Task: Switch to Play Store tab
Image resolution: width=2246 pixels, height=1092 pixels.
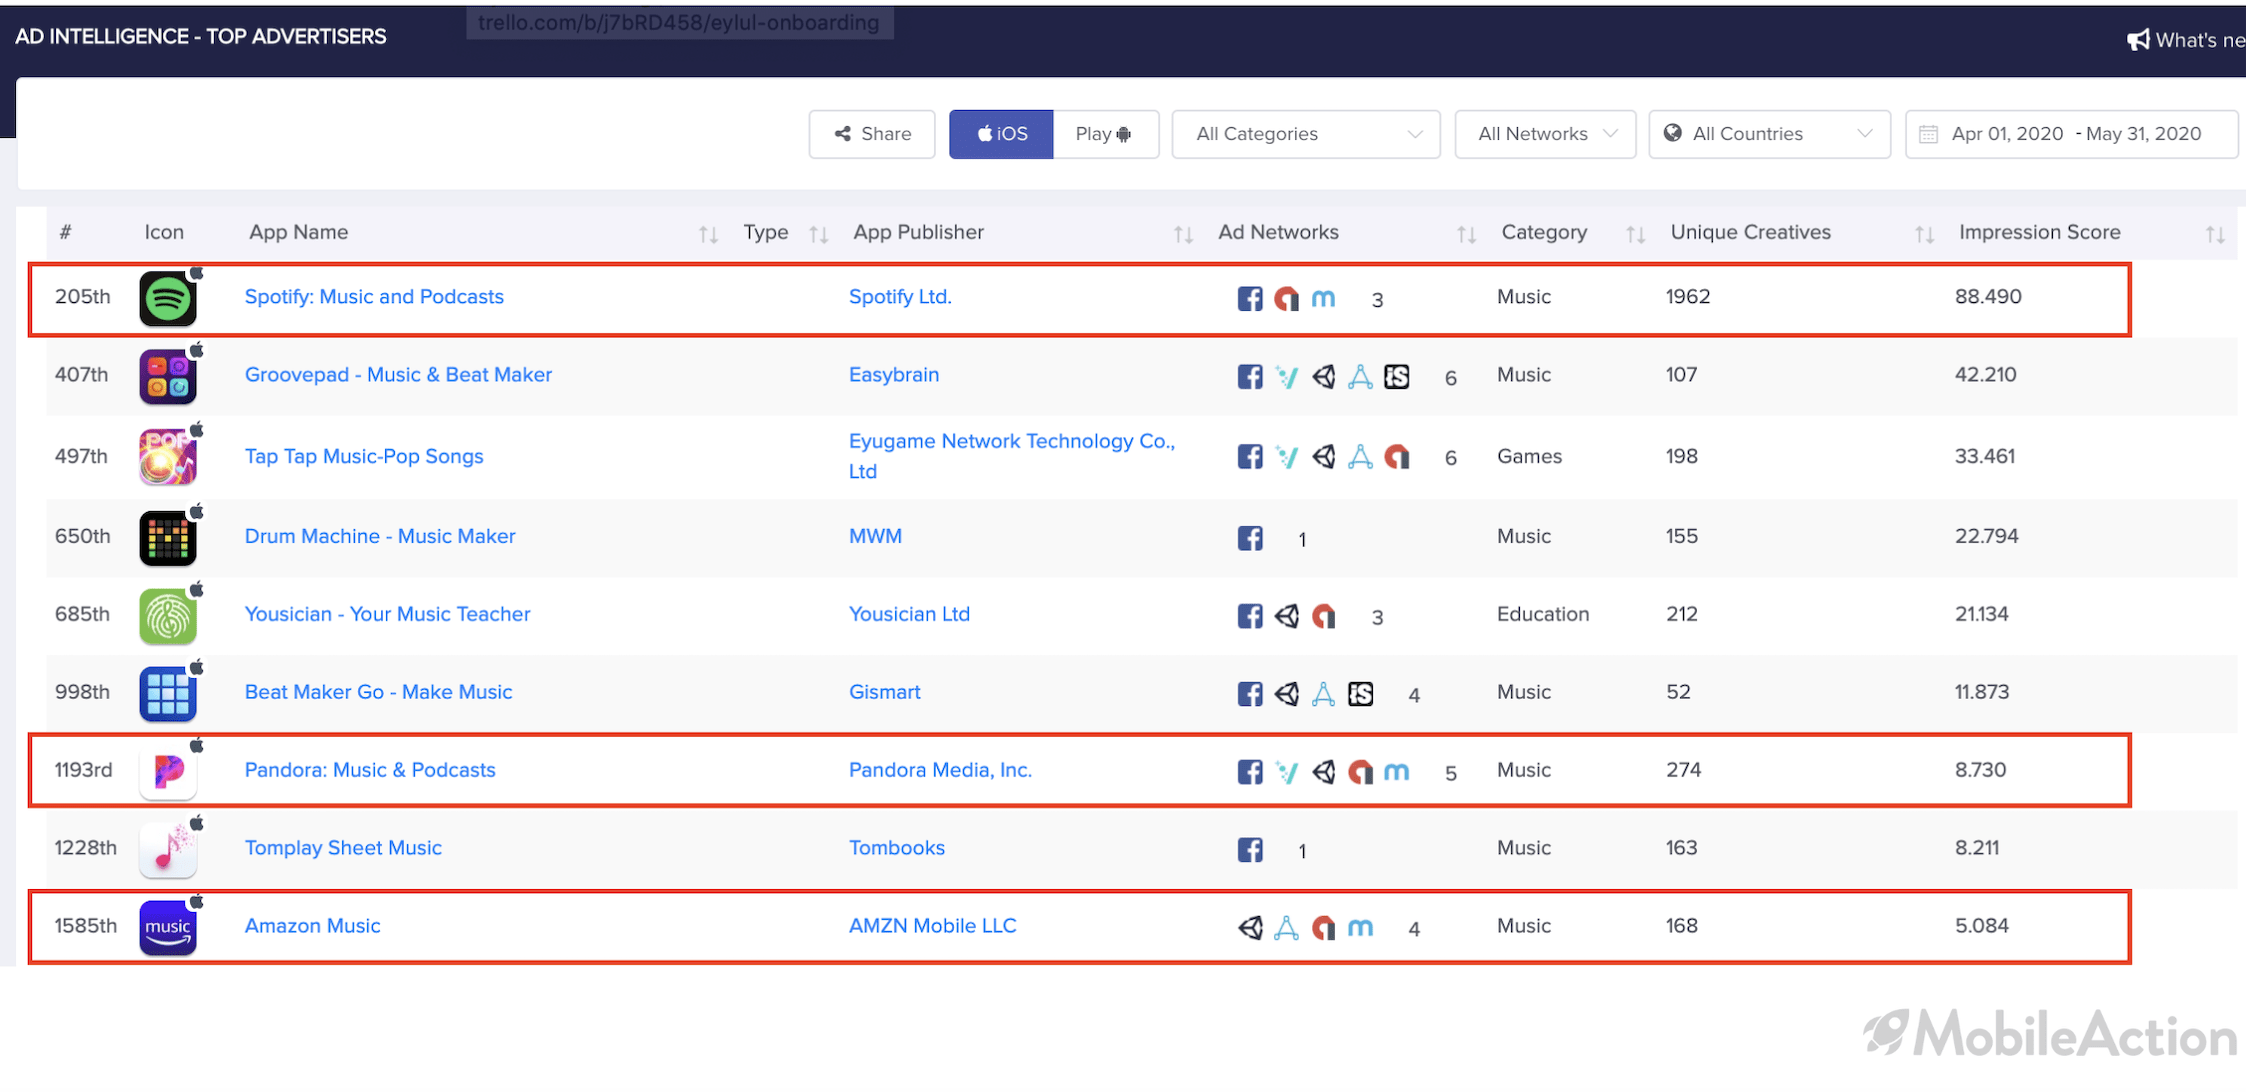Action: pos(1104,132)
